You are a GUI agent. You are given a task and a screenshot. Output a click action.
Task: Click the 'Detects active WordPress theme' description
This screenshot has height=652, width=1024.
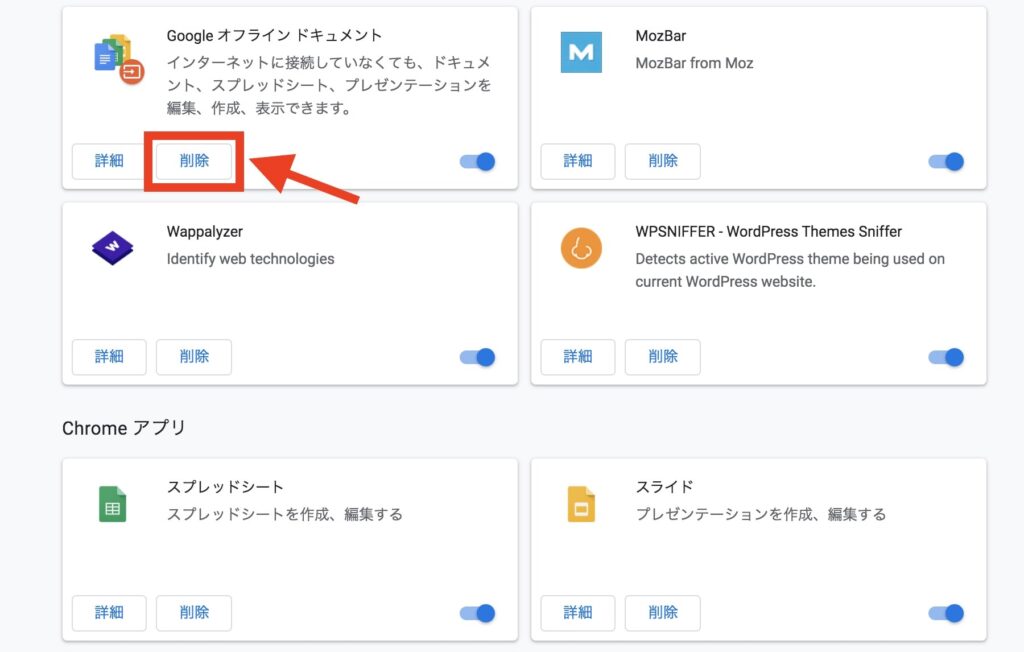pyautogui.click(x=790, y=270)
